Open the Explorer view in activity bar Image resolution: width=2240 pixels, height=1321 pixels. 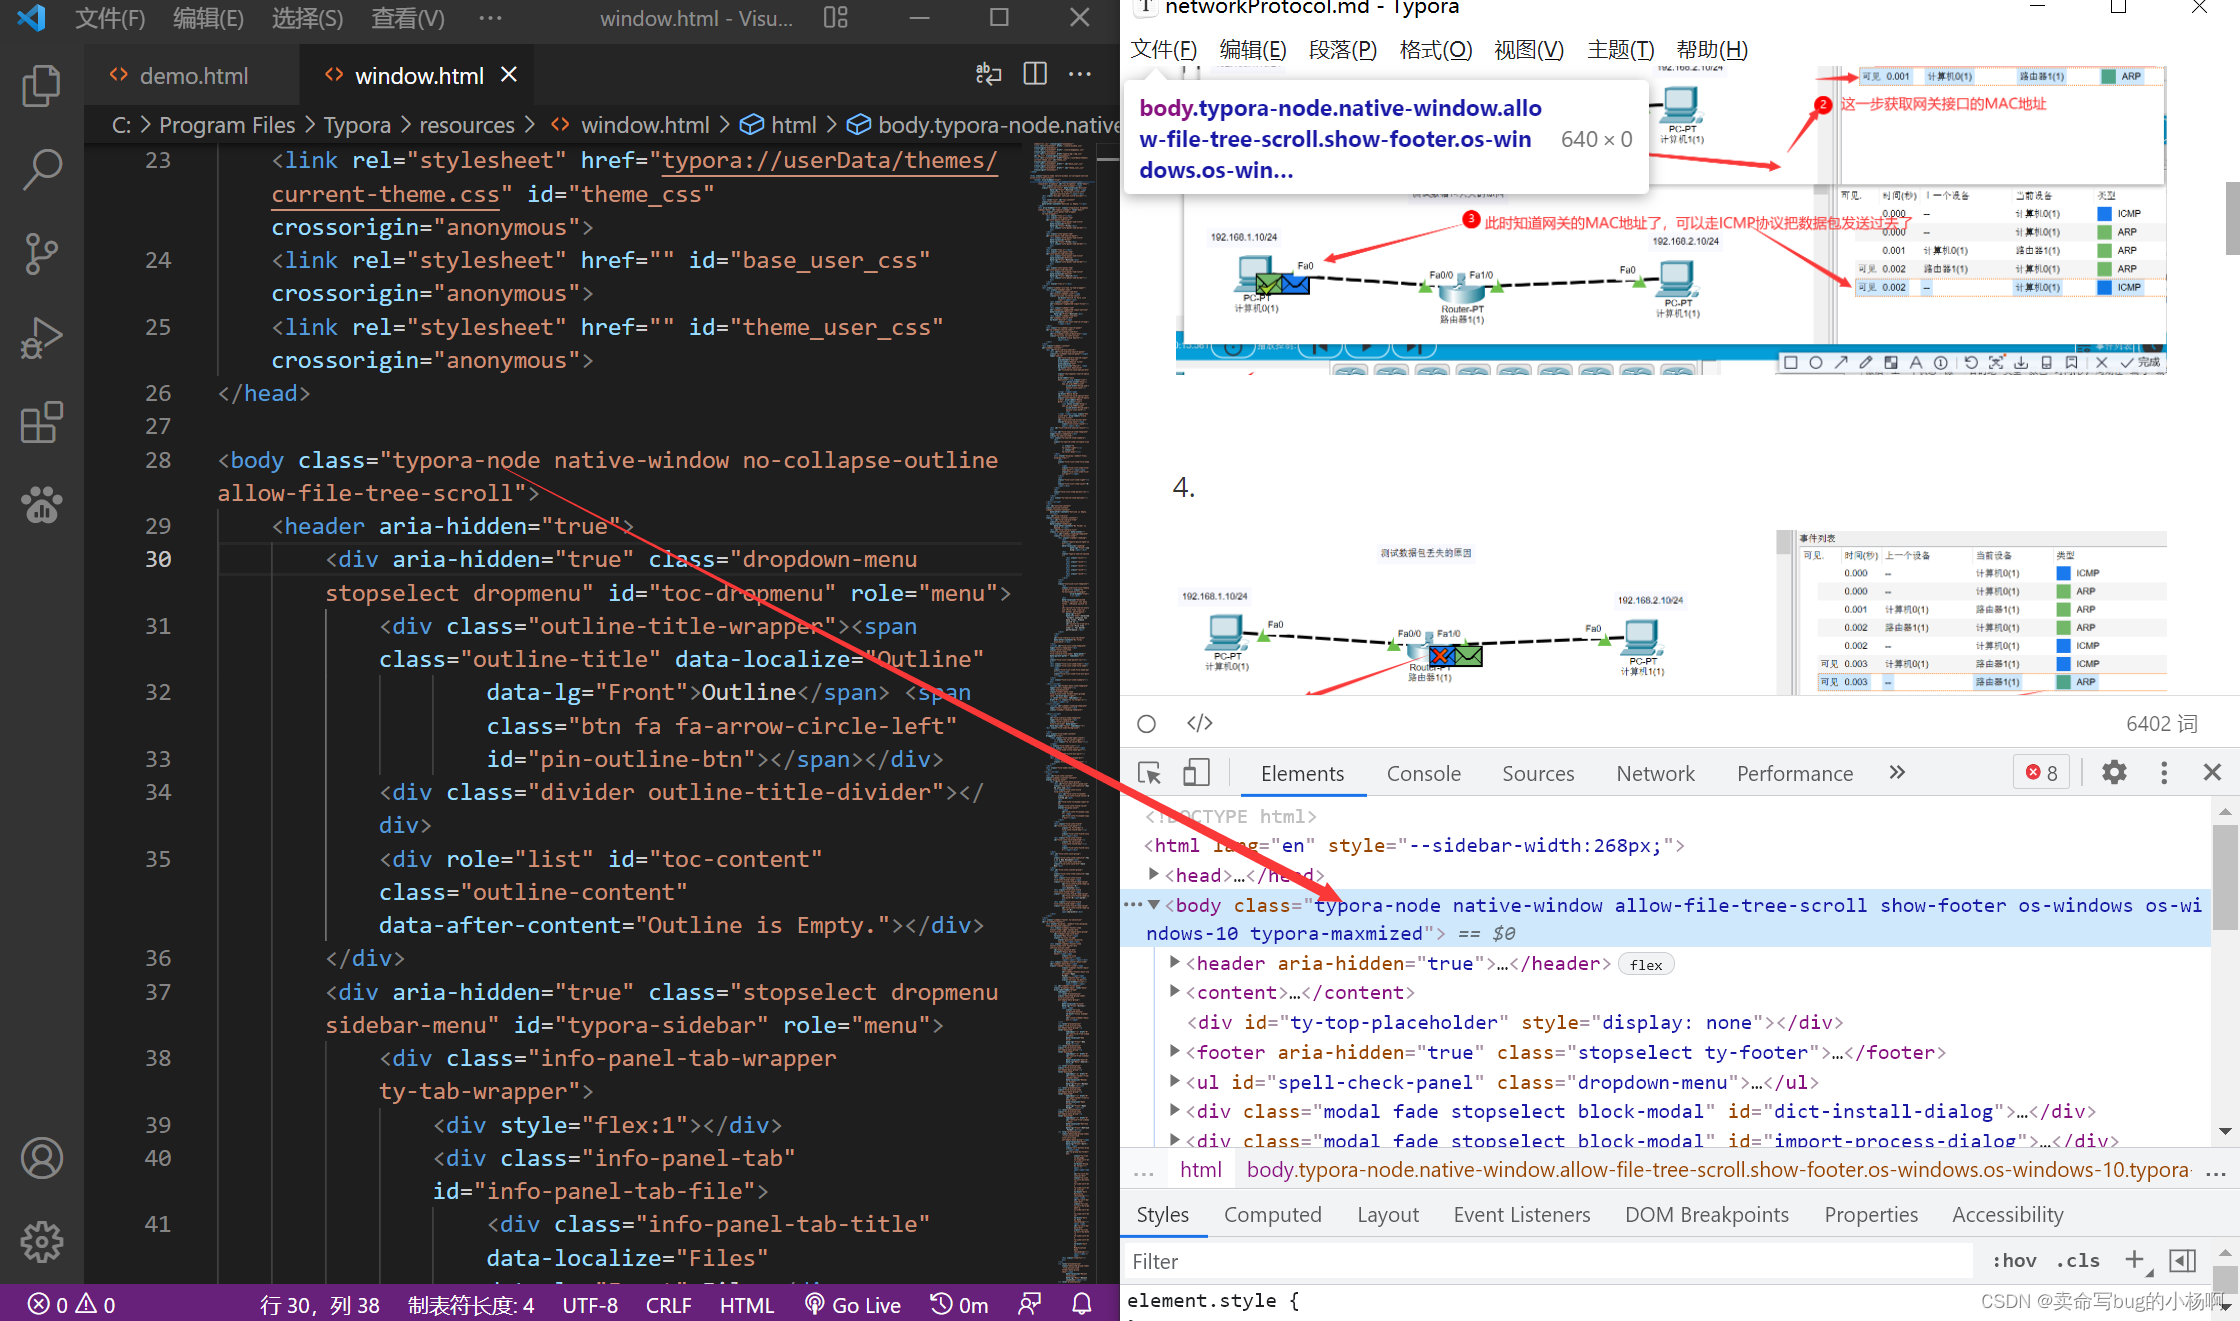41,86
